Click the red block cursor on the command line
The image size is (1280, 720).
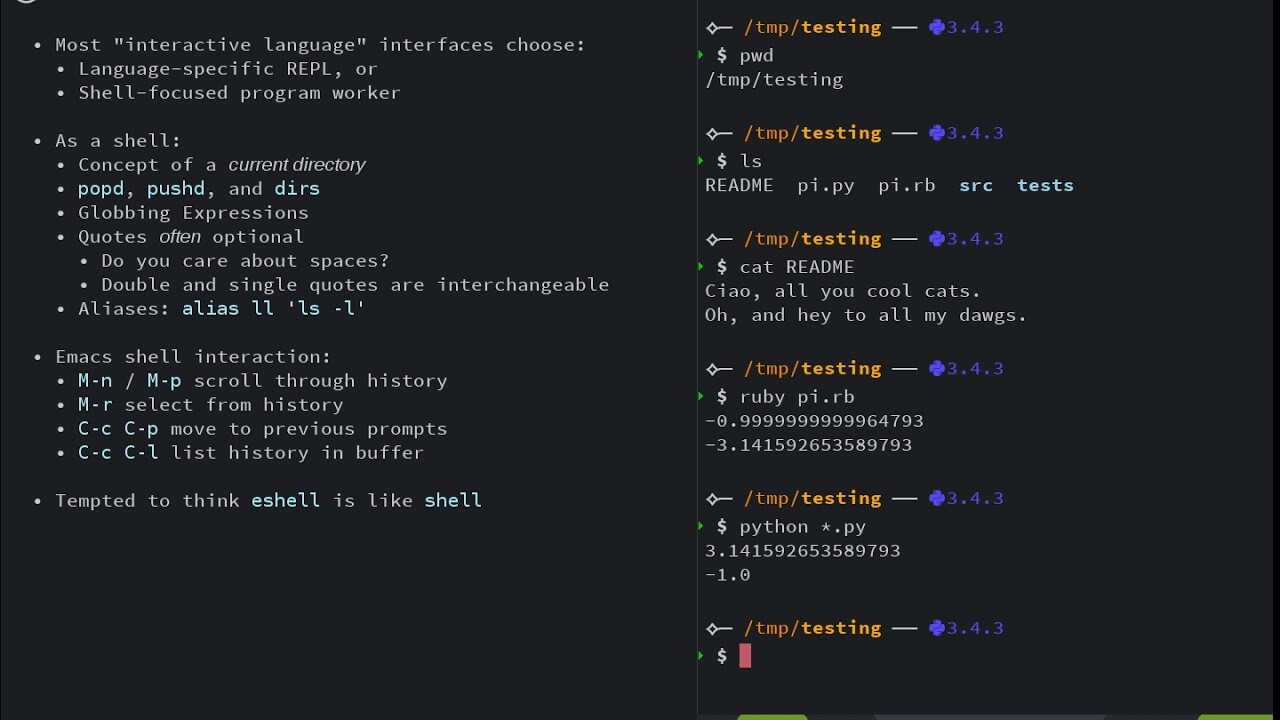[x=744, y=656]
